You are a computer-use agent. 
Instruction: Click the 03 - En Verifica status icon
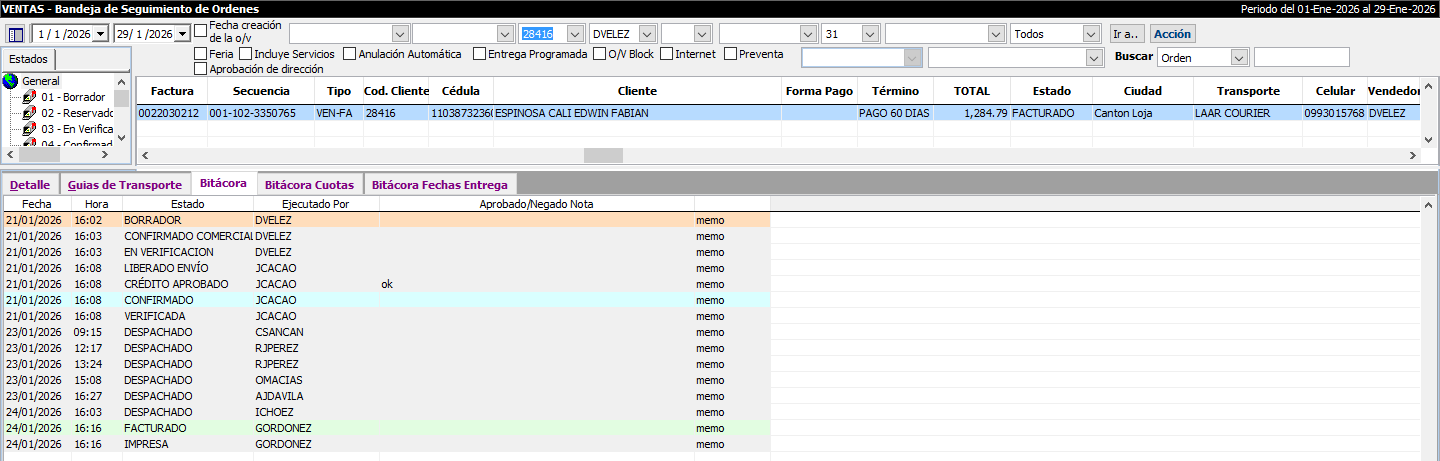[x=30, y=130]
